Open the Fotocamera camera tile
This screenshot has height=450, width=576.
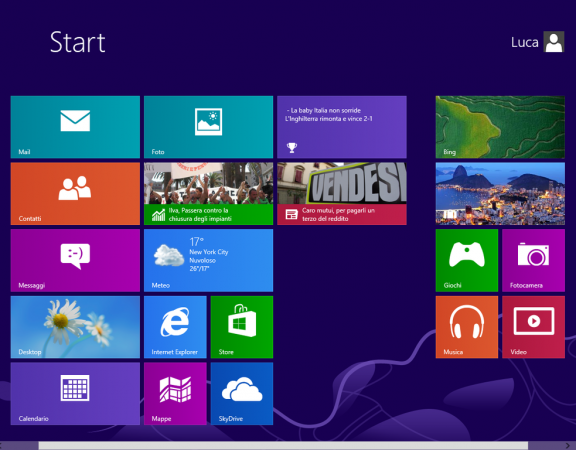tap(533, 260)
